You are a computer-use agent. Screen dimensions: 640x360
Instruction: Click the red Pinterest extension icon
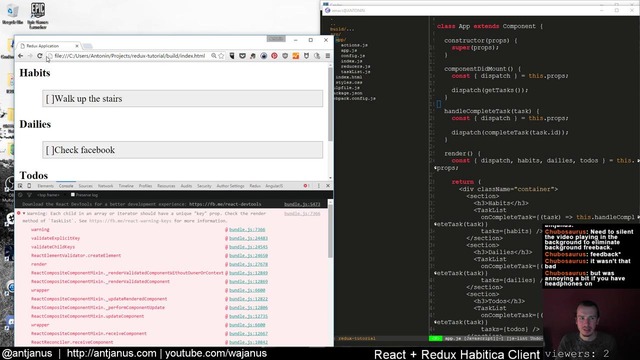coord(274,56)
